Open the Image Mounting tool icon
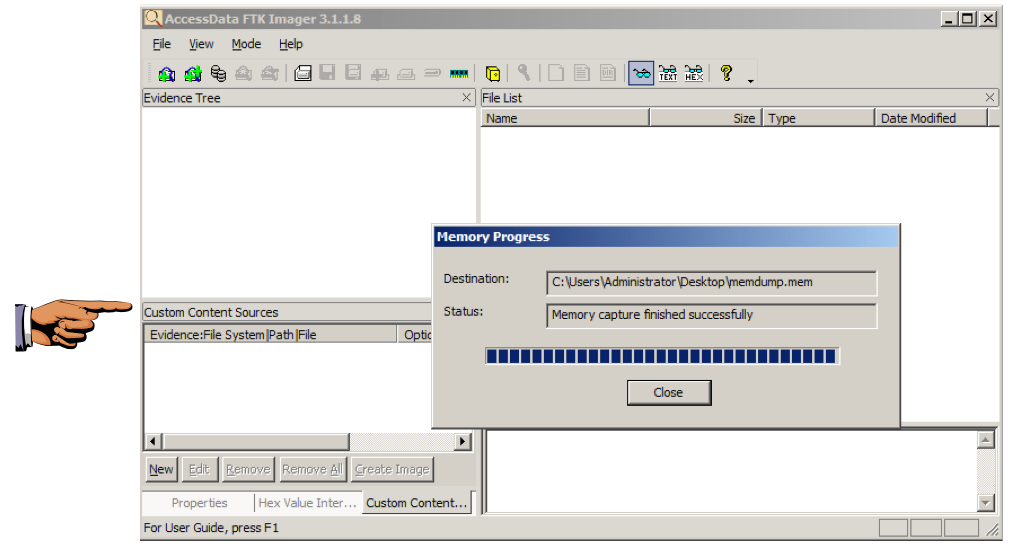The width and height of the screenshot is (1010, 551). (218, 74)
